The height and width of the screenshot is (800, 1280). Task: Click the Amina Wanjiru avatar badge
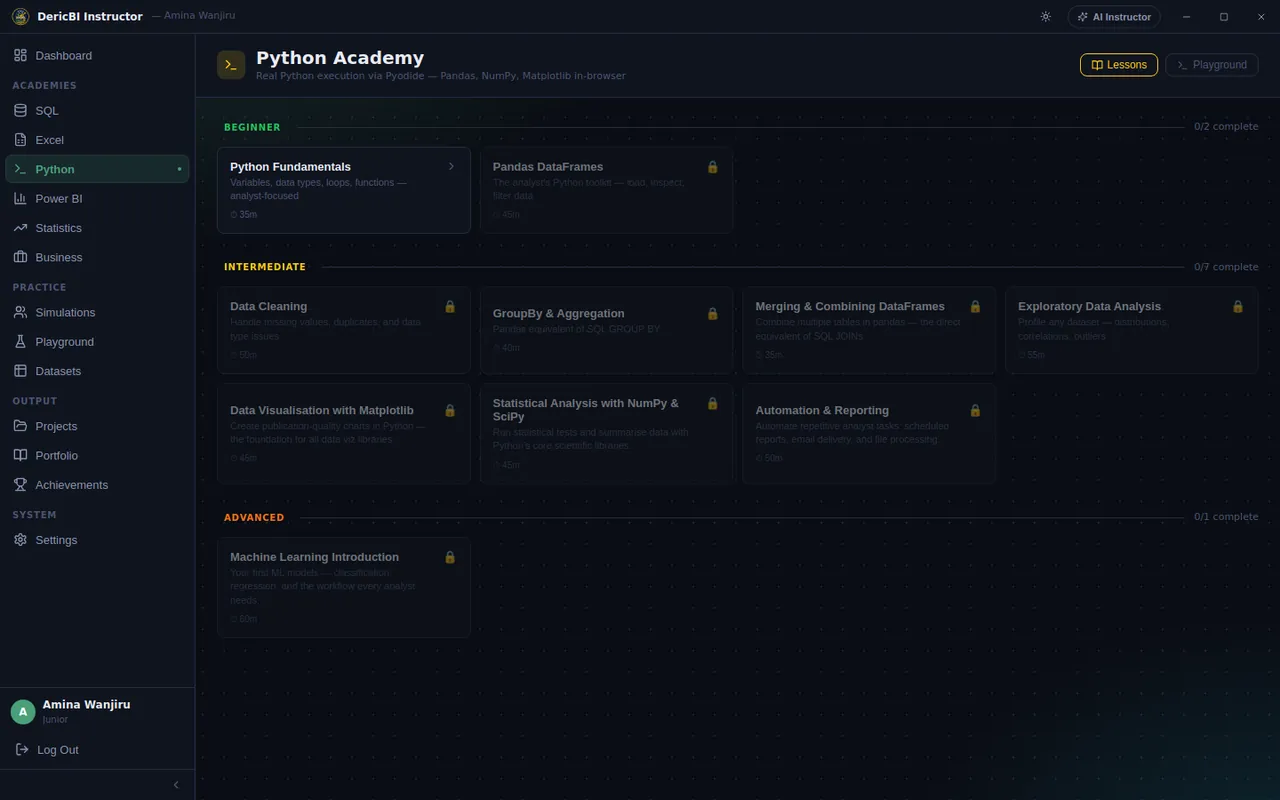coord(23,712)
